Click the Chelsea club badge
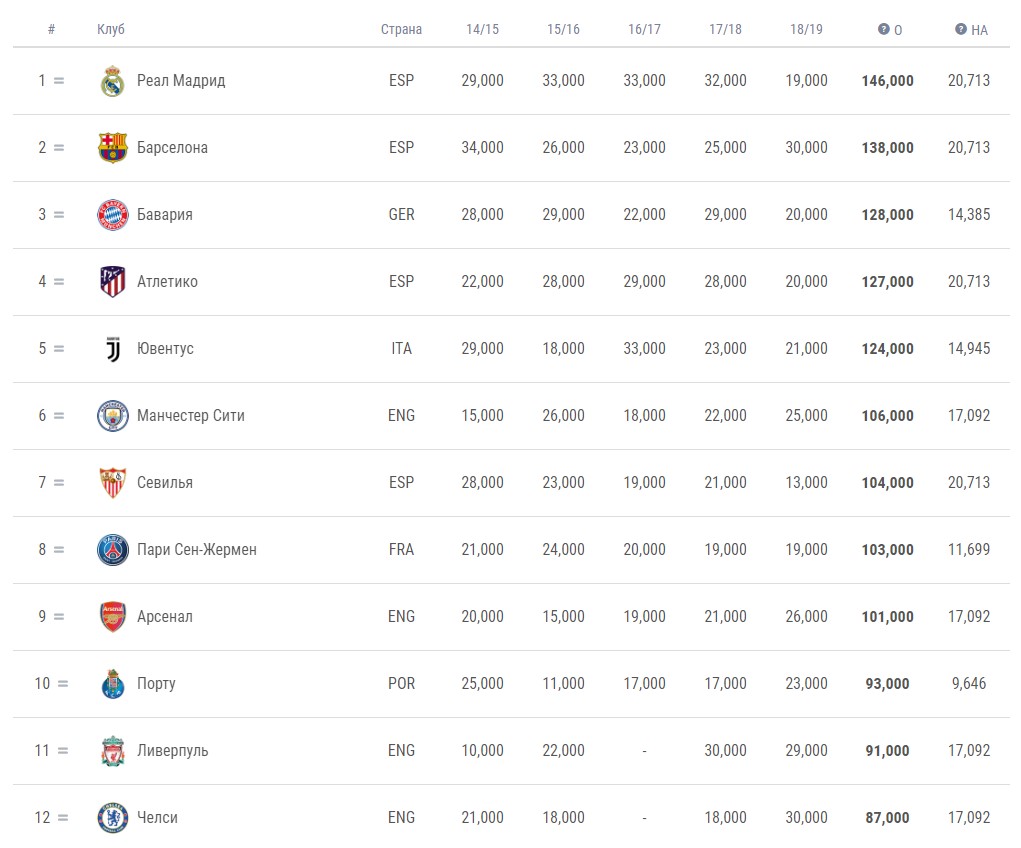Image resolution: width=1021 pixels, height=848 pixels. click(113, 818)
